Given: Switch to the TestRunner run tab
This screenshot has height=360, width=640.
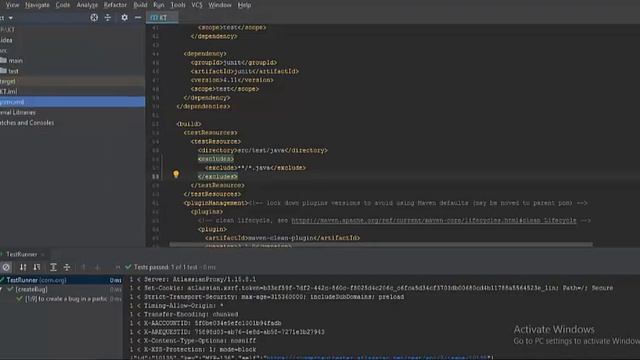Looking at the screenshot, I should 22,254.
